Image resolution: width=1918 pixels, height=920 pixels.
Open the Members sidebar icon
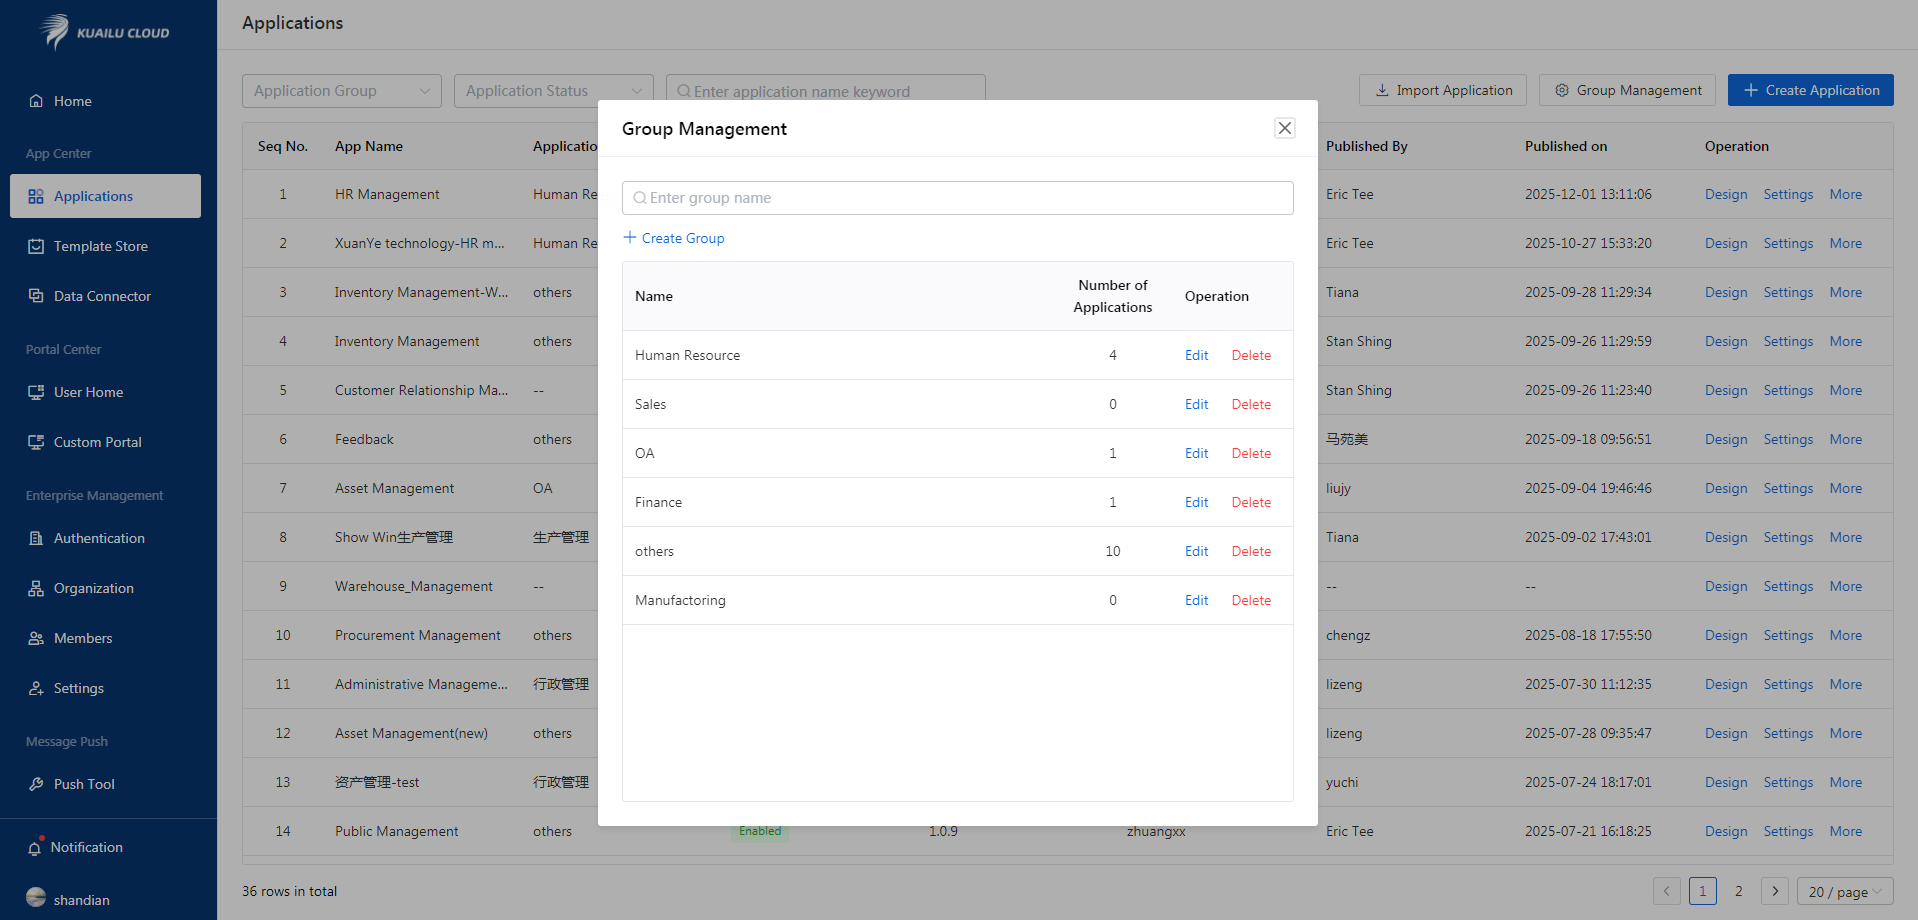36,638
